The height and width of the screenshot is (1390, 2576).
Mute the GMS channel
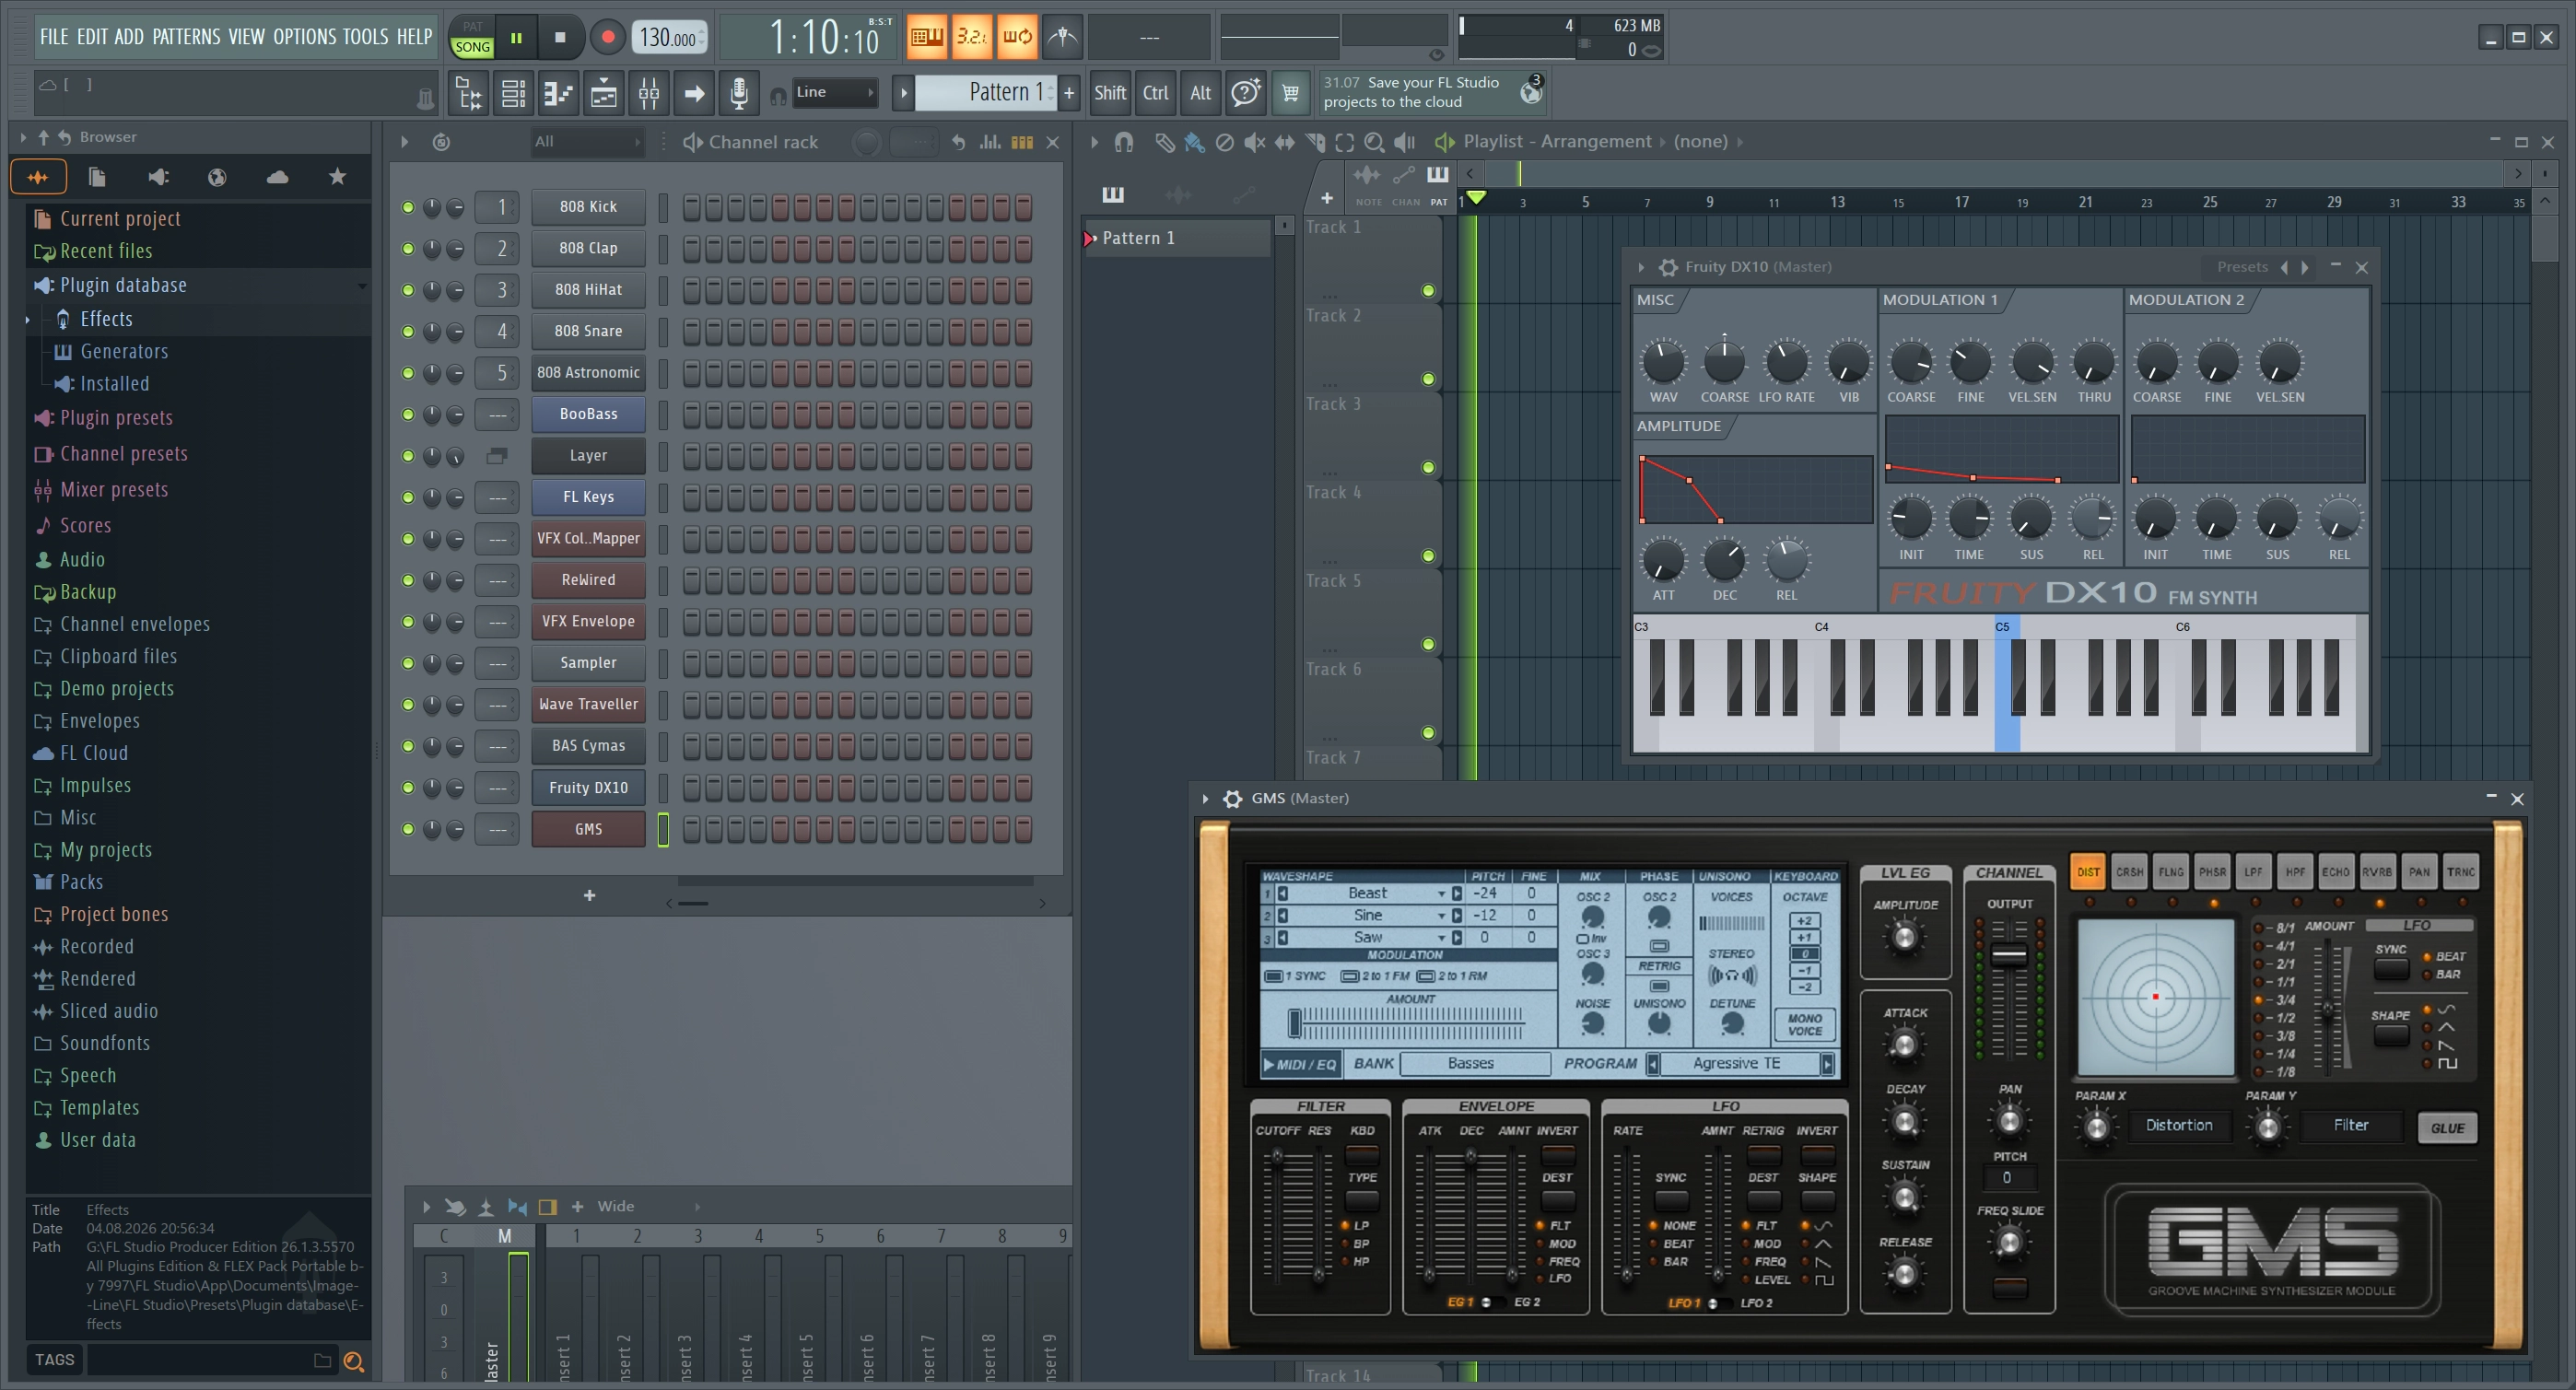pyautogui.click(x=408, y=829)
